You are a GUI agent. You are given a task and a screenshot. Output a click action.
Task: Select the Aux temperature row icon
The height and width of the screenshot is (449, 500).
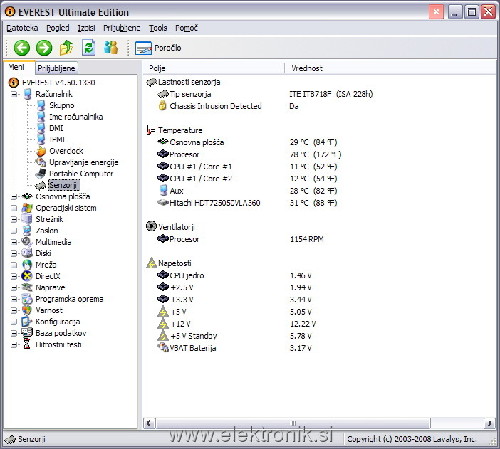(163, 191)
